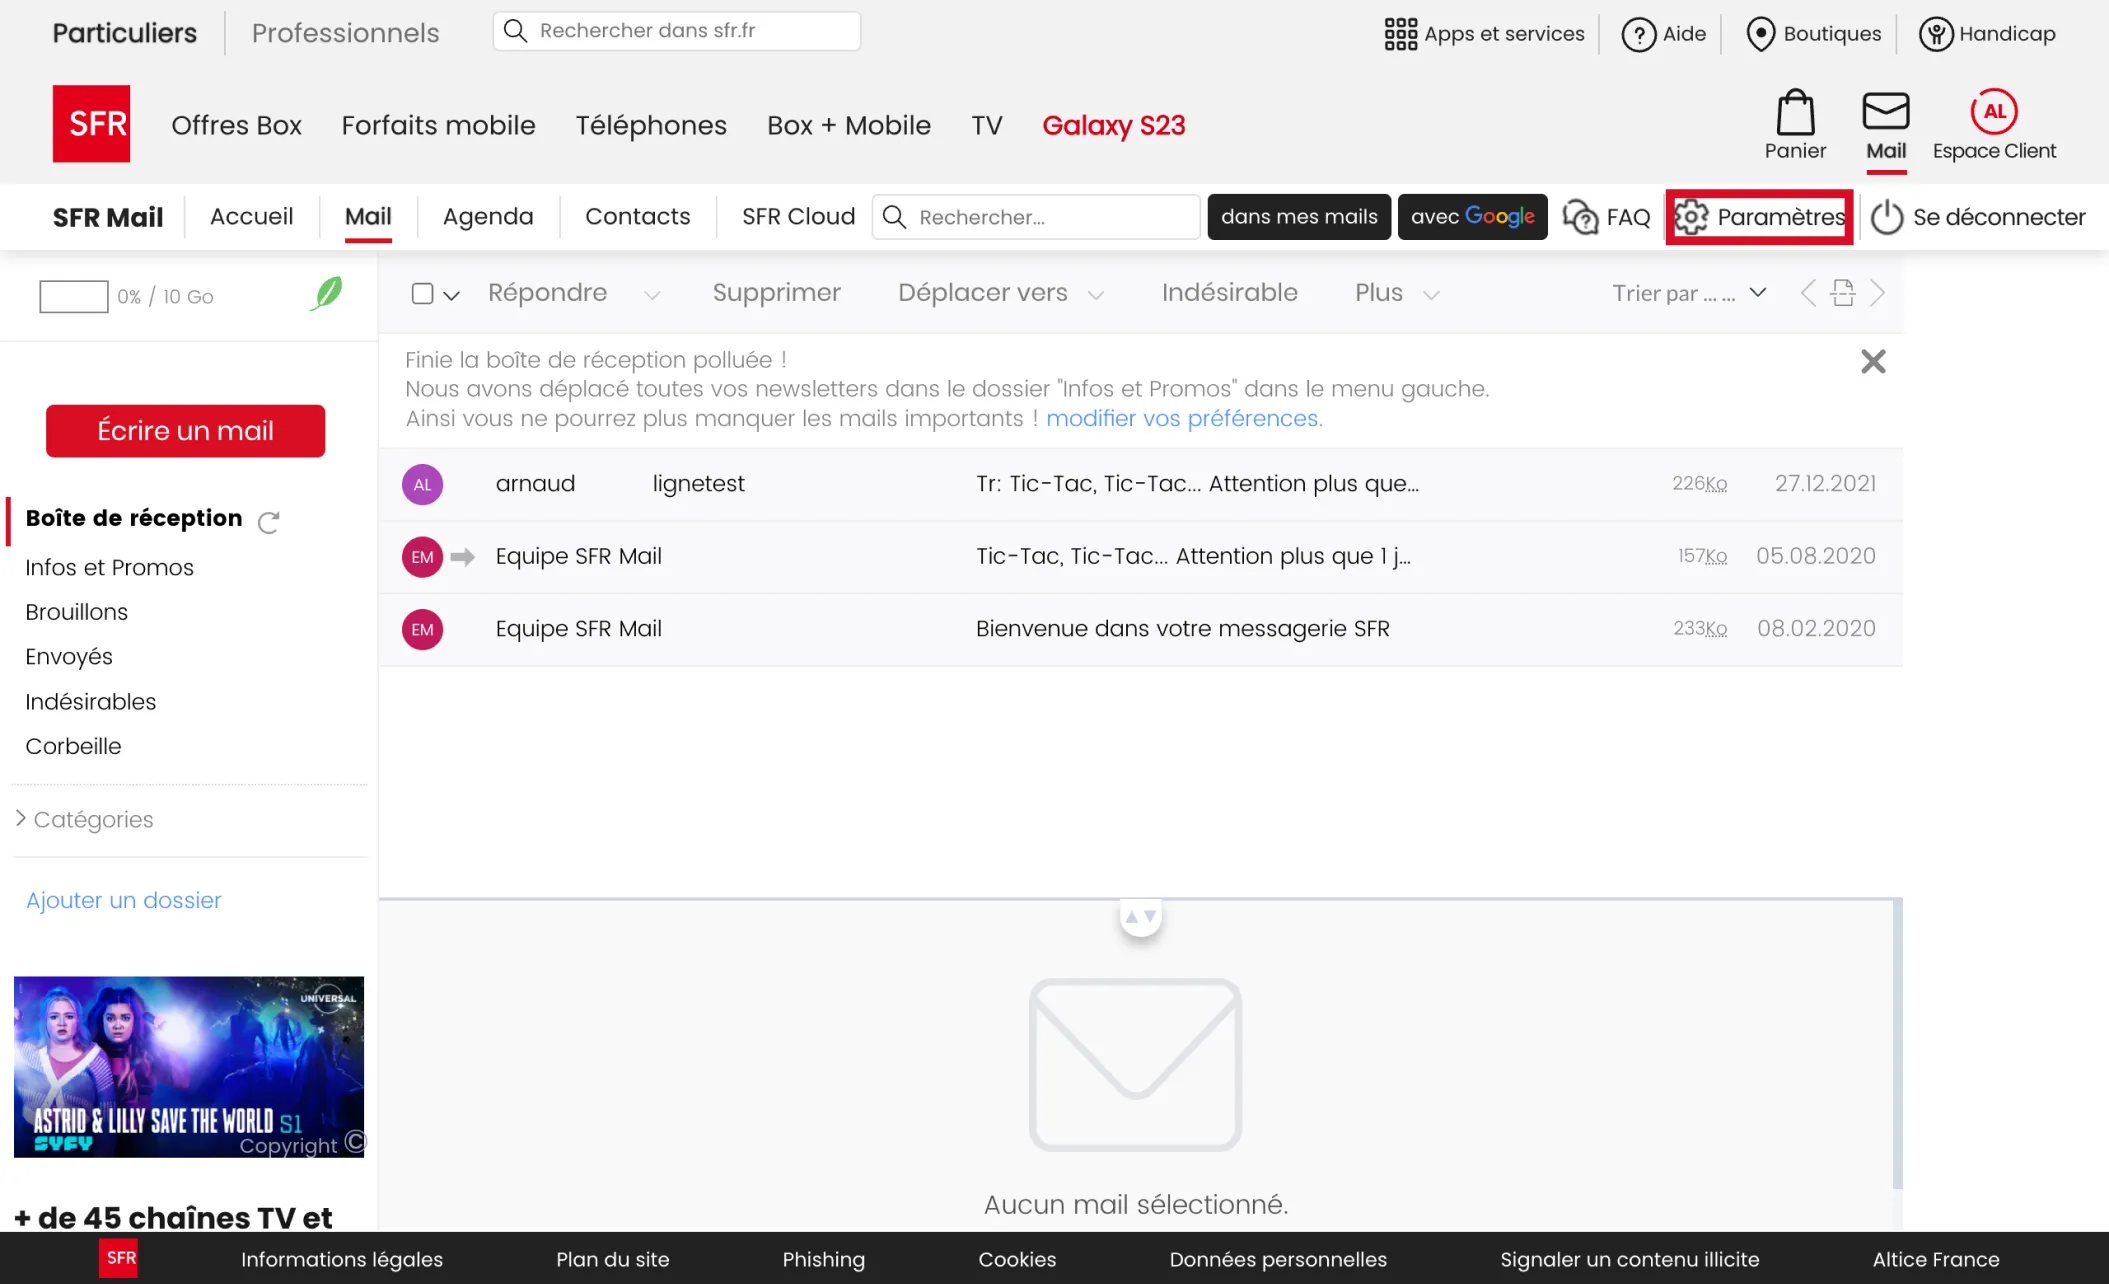Click the eco leaf icon near storage quota
Image resolution: width=2109 pixels, height=1284 pixels.
[x=326, y=294]
